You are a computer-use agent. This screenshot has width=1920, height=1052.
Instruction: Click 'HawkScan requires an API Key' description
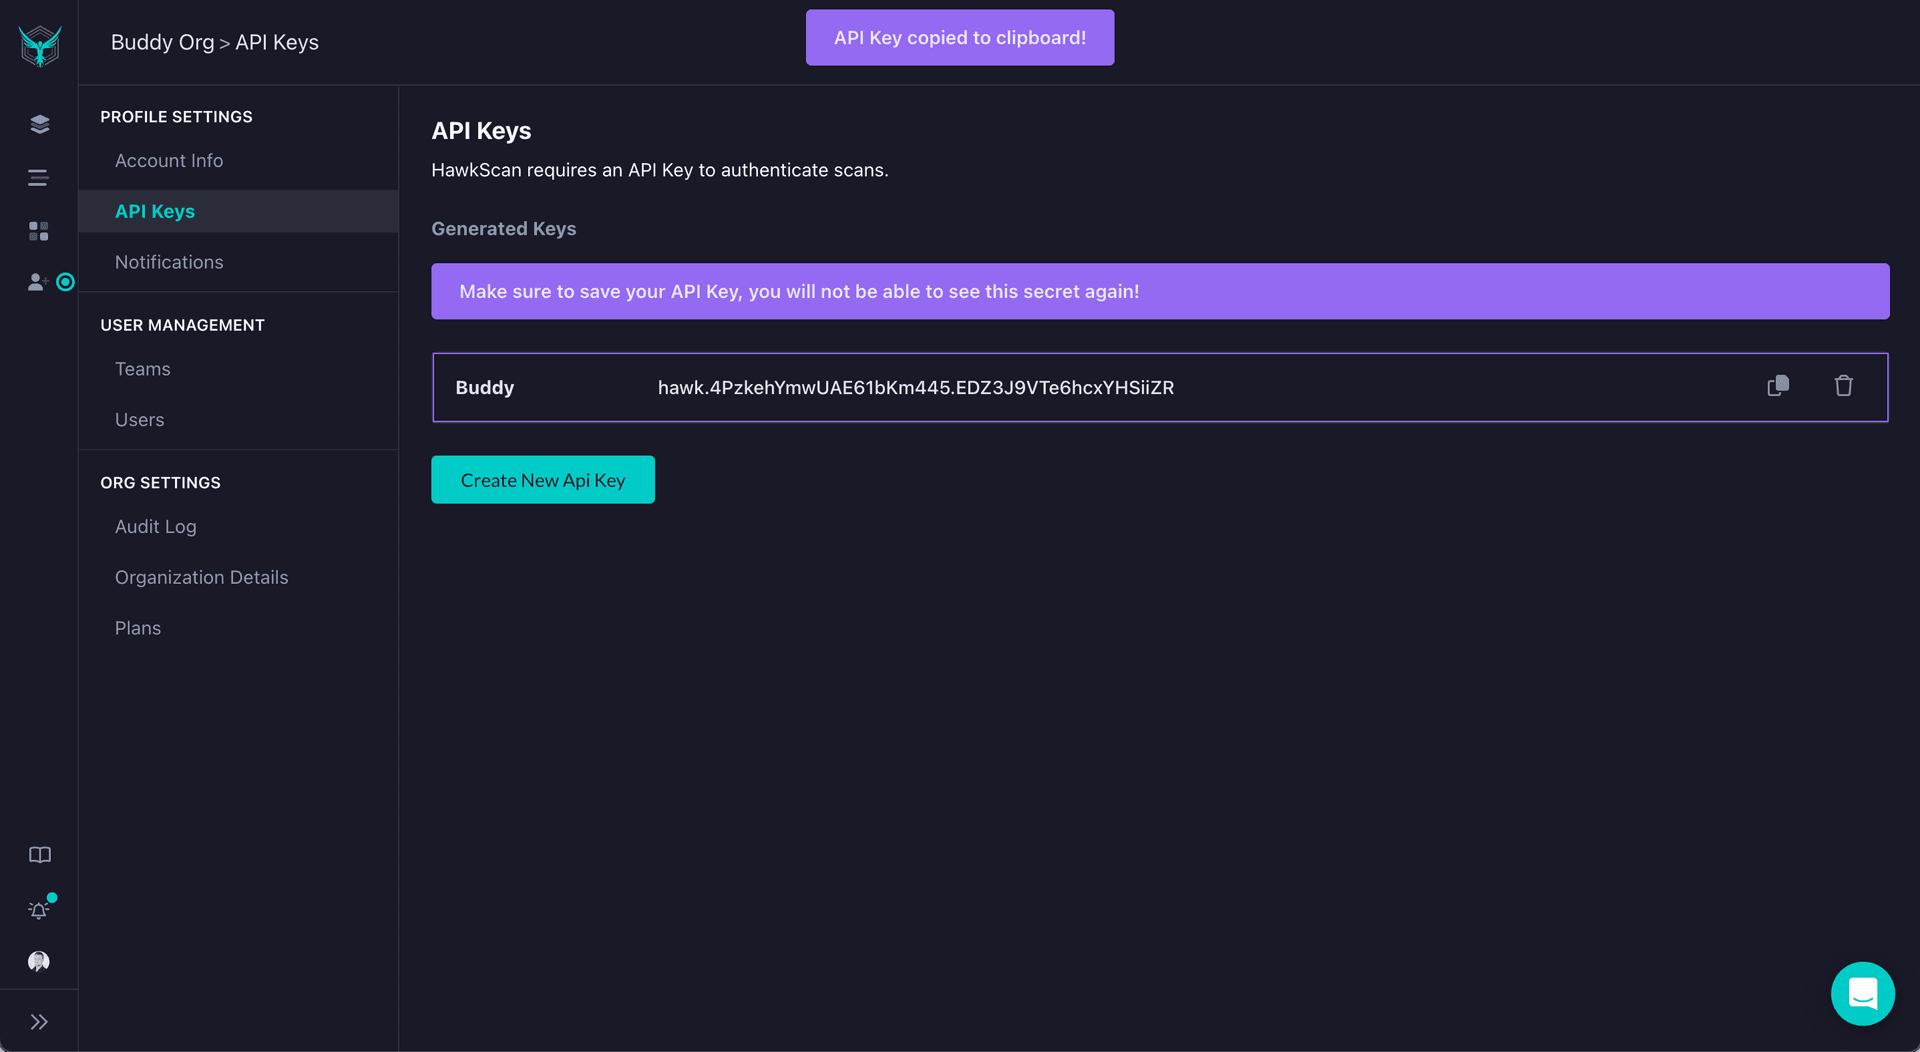[659, 170]
